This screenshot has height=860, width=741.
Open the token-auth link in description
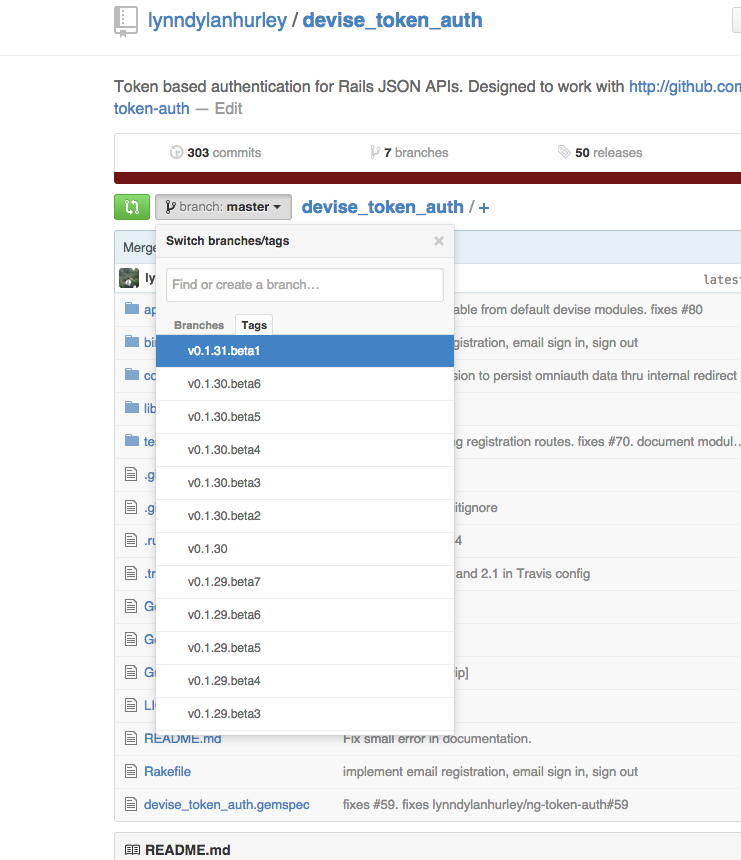151,109
